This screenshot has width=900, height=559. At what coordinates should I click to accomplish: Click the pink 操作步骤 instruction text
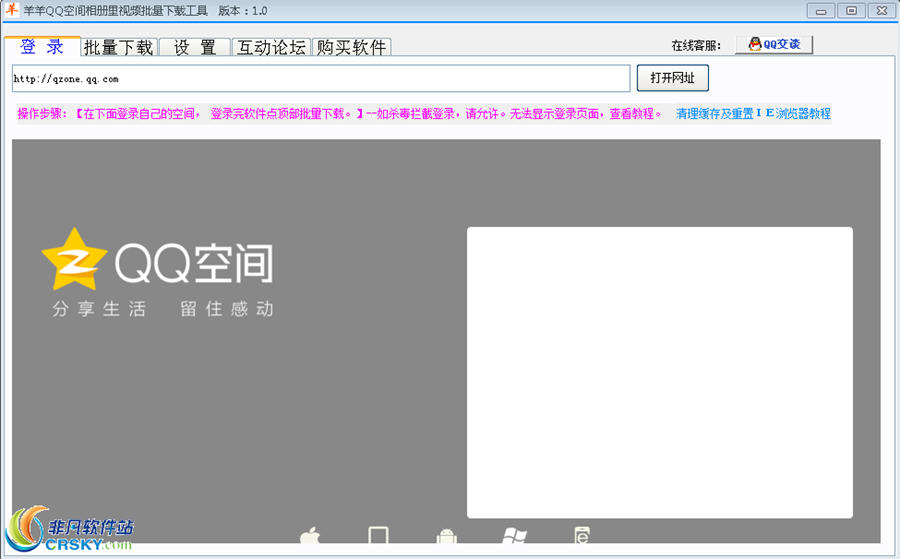(x=339, y=114)
